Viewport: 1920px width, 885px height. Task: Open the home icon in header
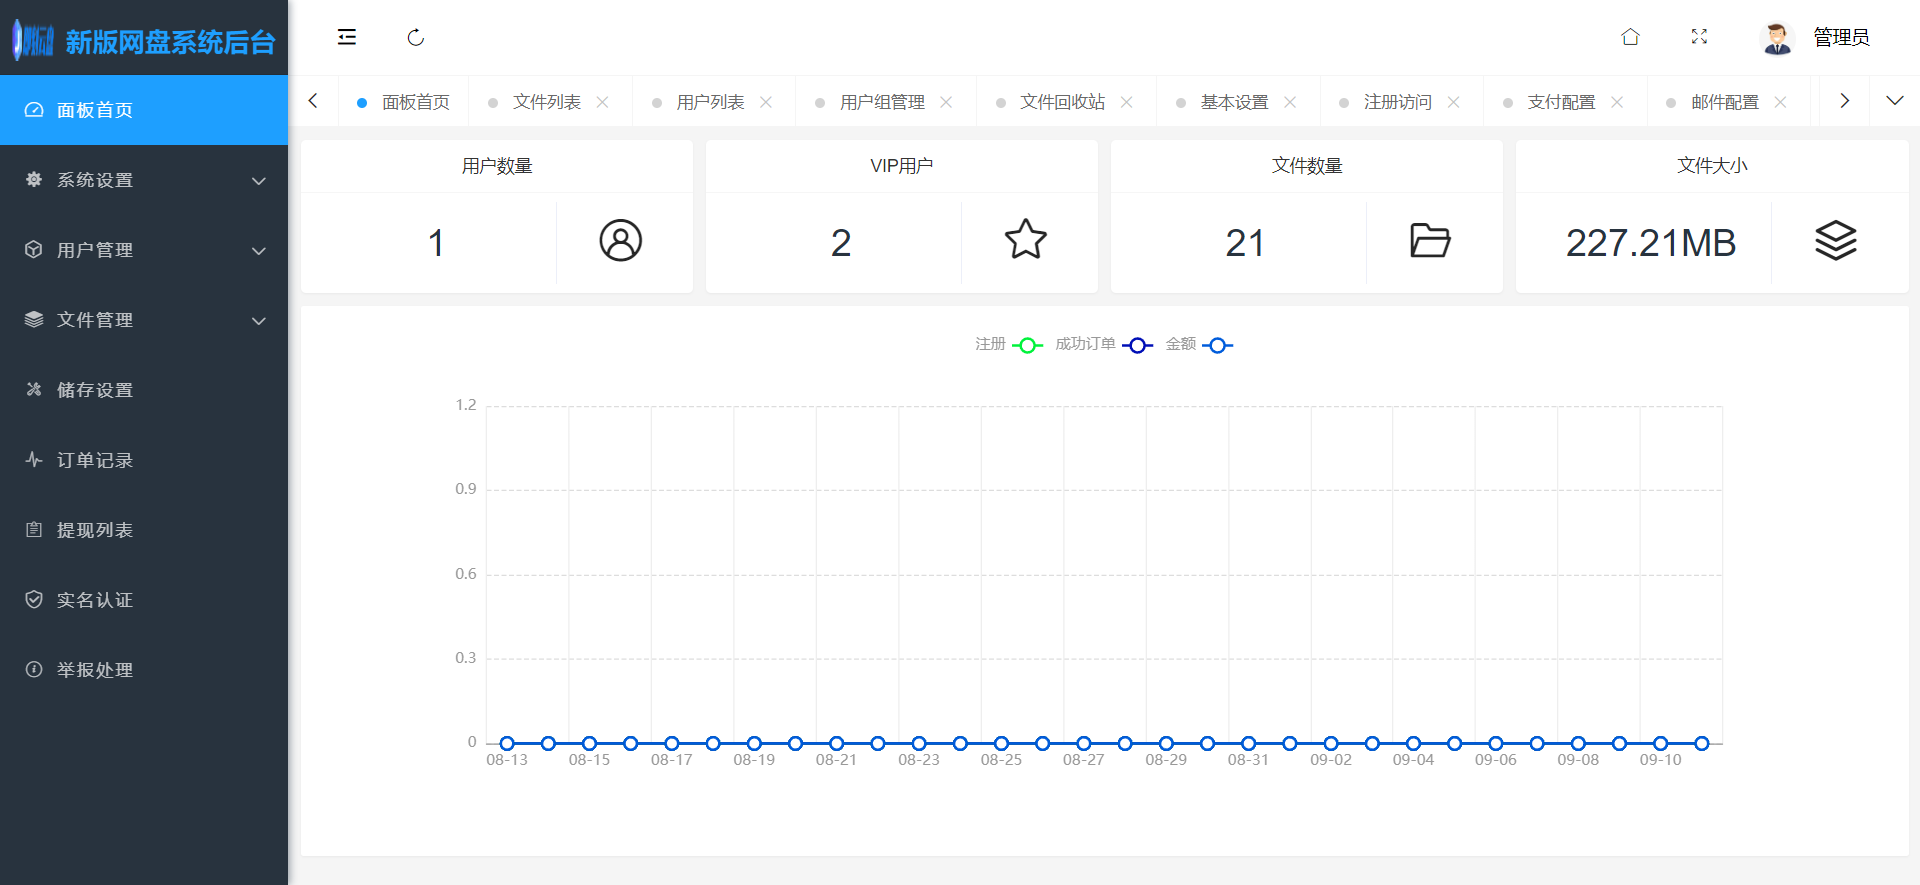click(1630, 37)
